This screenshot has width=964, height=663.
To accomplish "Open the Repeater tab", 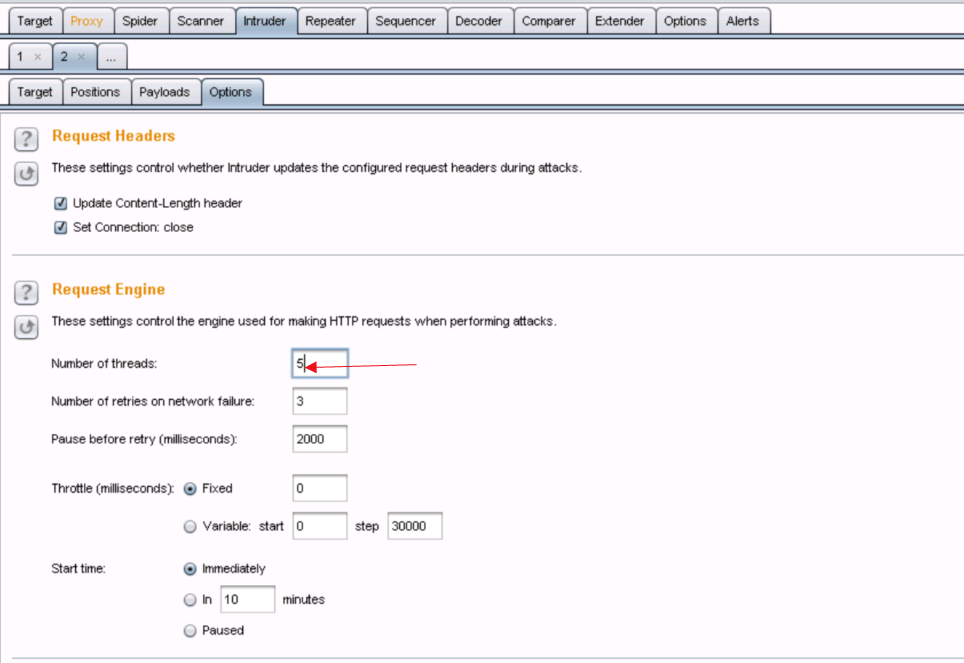I will point(331,21).
